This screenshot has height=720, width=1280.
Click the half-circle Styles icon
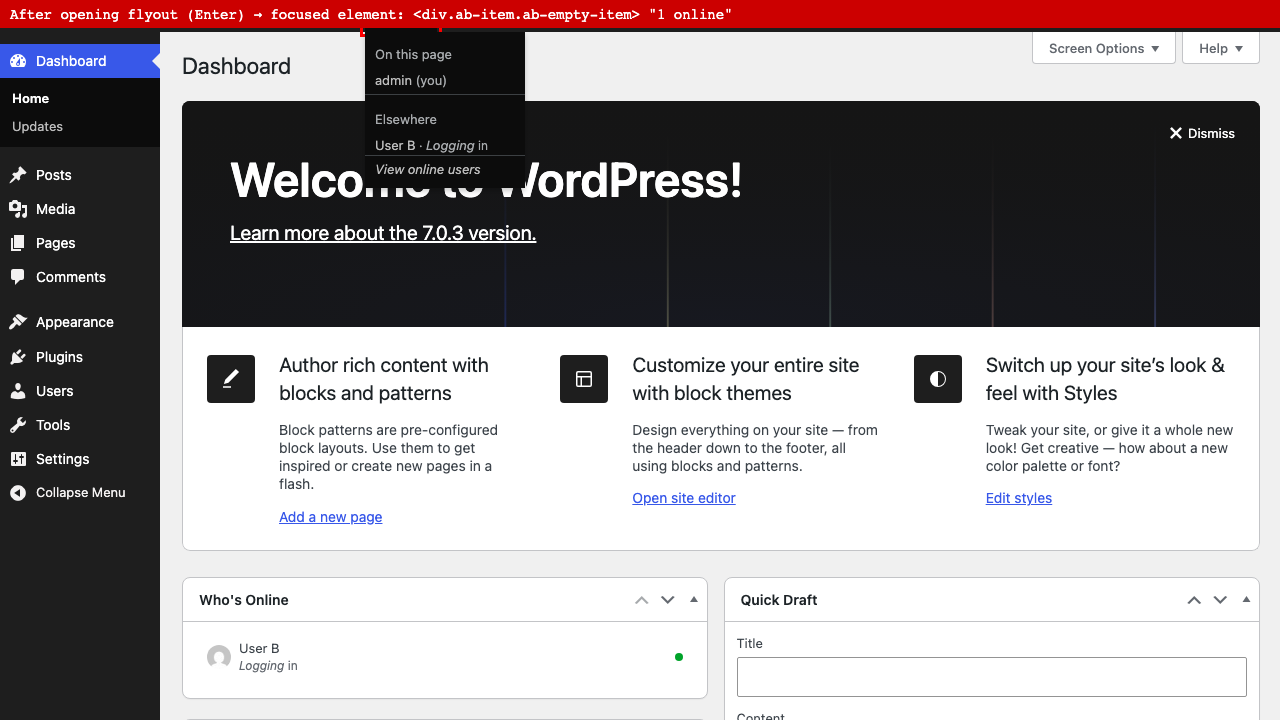[938, 379]
